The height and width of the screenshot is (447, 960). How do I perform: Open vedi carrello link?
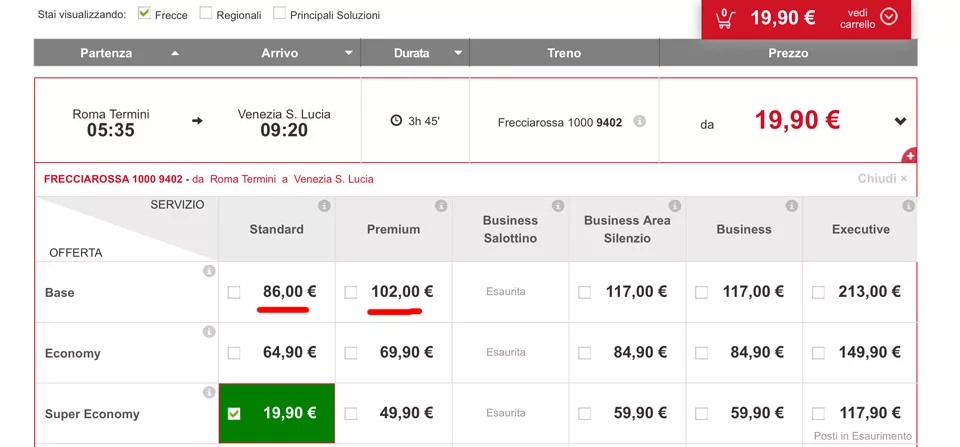(858, 18)
